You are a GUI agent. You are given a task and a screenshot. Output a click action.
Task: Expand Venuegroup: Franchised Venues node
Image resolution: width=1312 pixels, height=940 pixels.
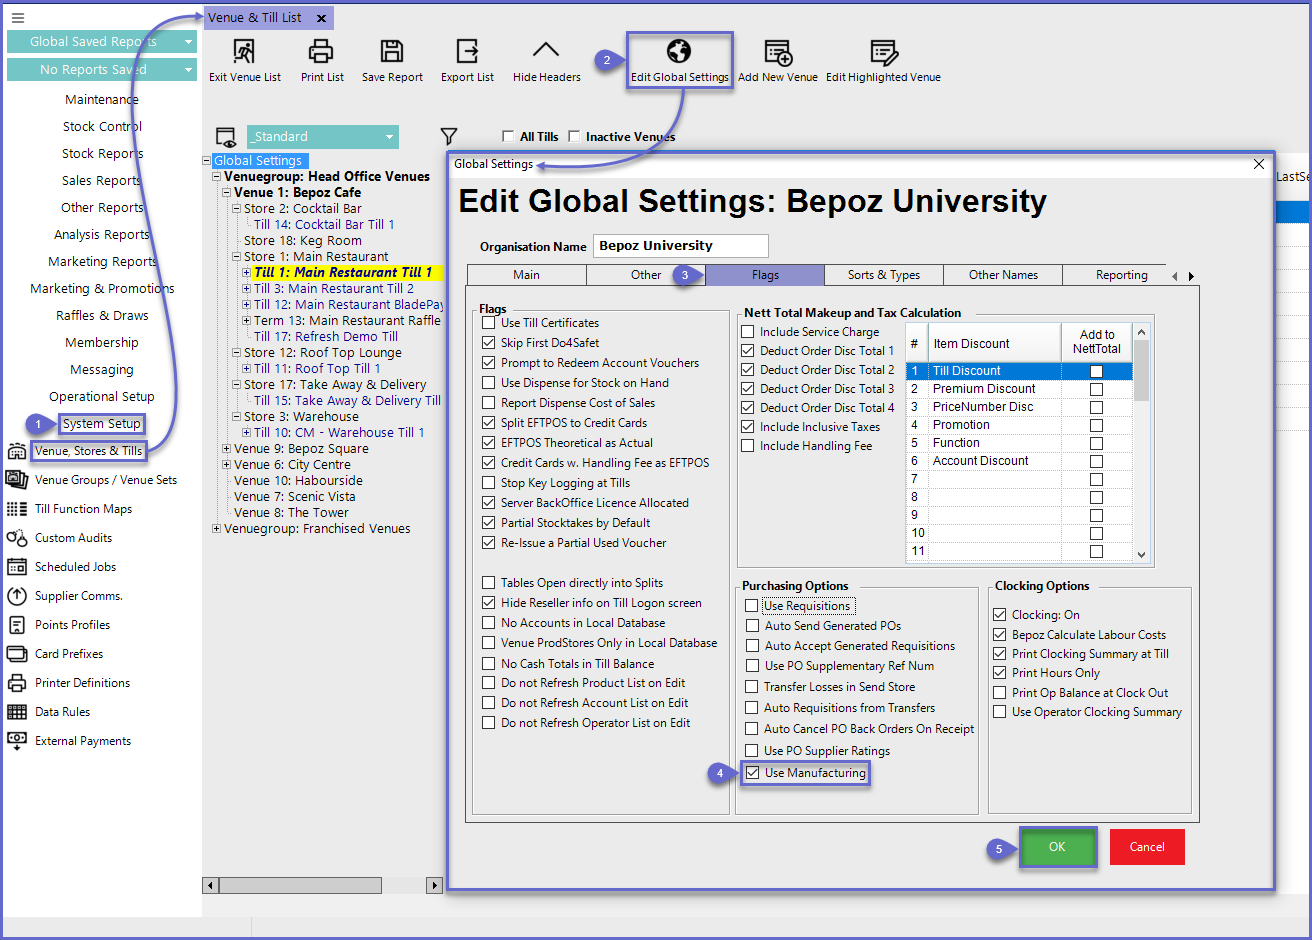(x=217, y=529)
